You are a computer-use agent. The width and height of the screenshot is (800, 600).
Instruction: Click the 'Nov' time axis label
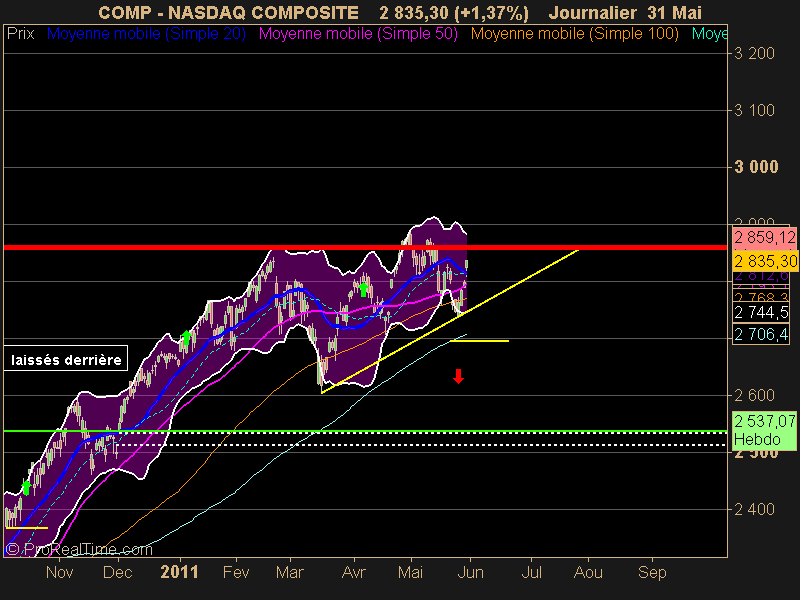click(x=60, y=572)
